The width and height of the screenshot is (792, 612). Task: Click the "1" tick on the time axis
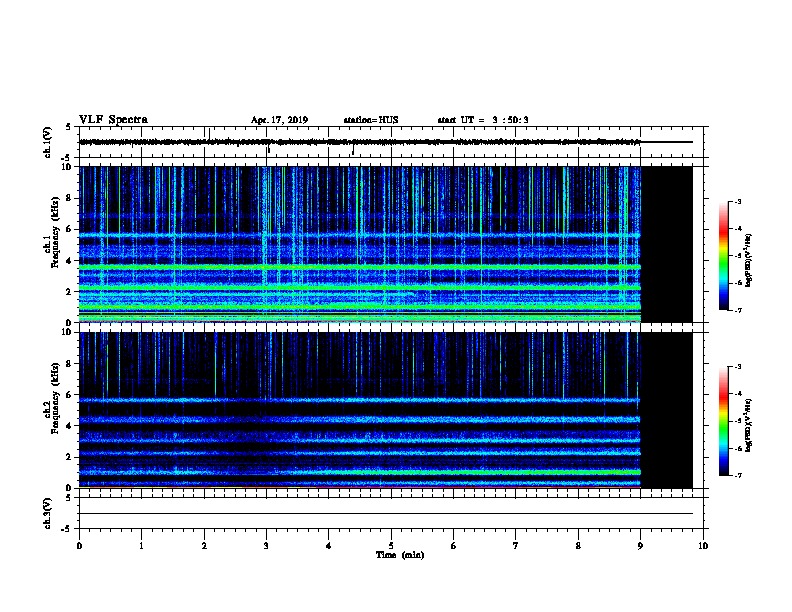141,546
